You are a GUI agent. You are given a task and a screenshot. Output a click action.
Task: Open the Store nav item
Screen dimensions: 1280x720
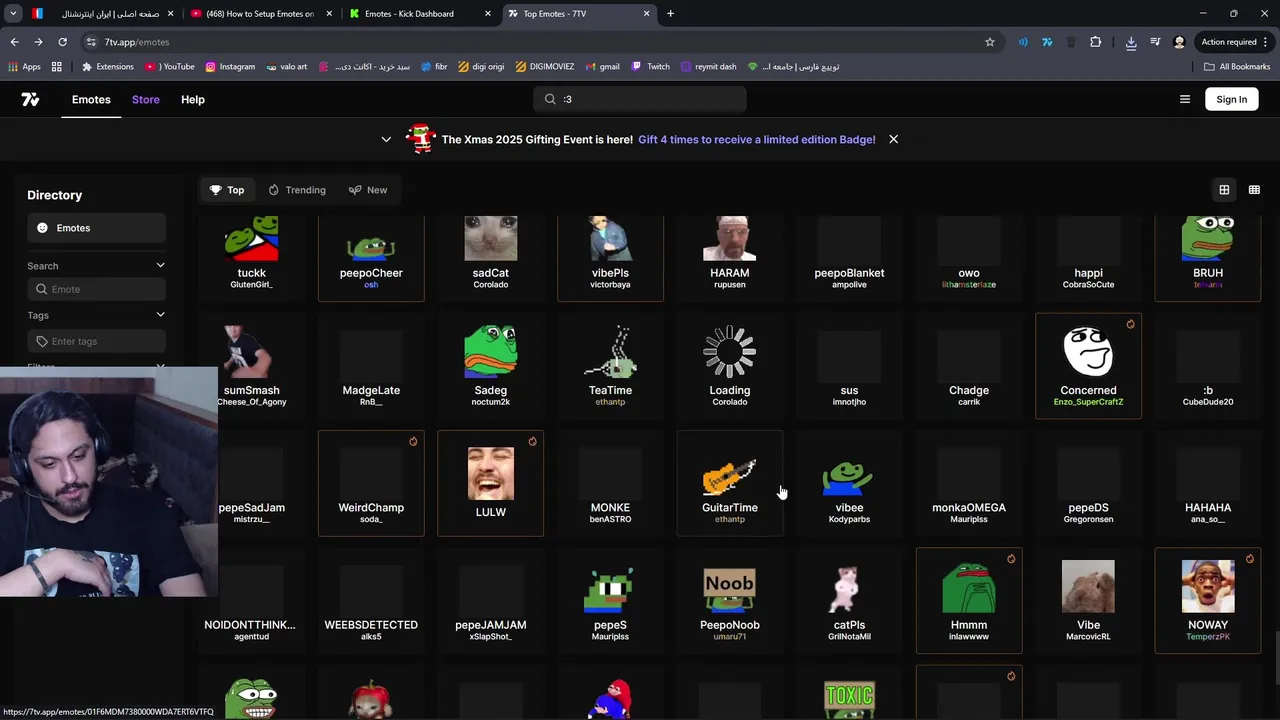point(146,99)
